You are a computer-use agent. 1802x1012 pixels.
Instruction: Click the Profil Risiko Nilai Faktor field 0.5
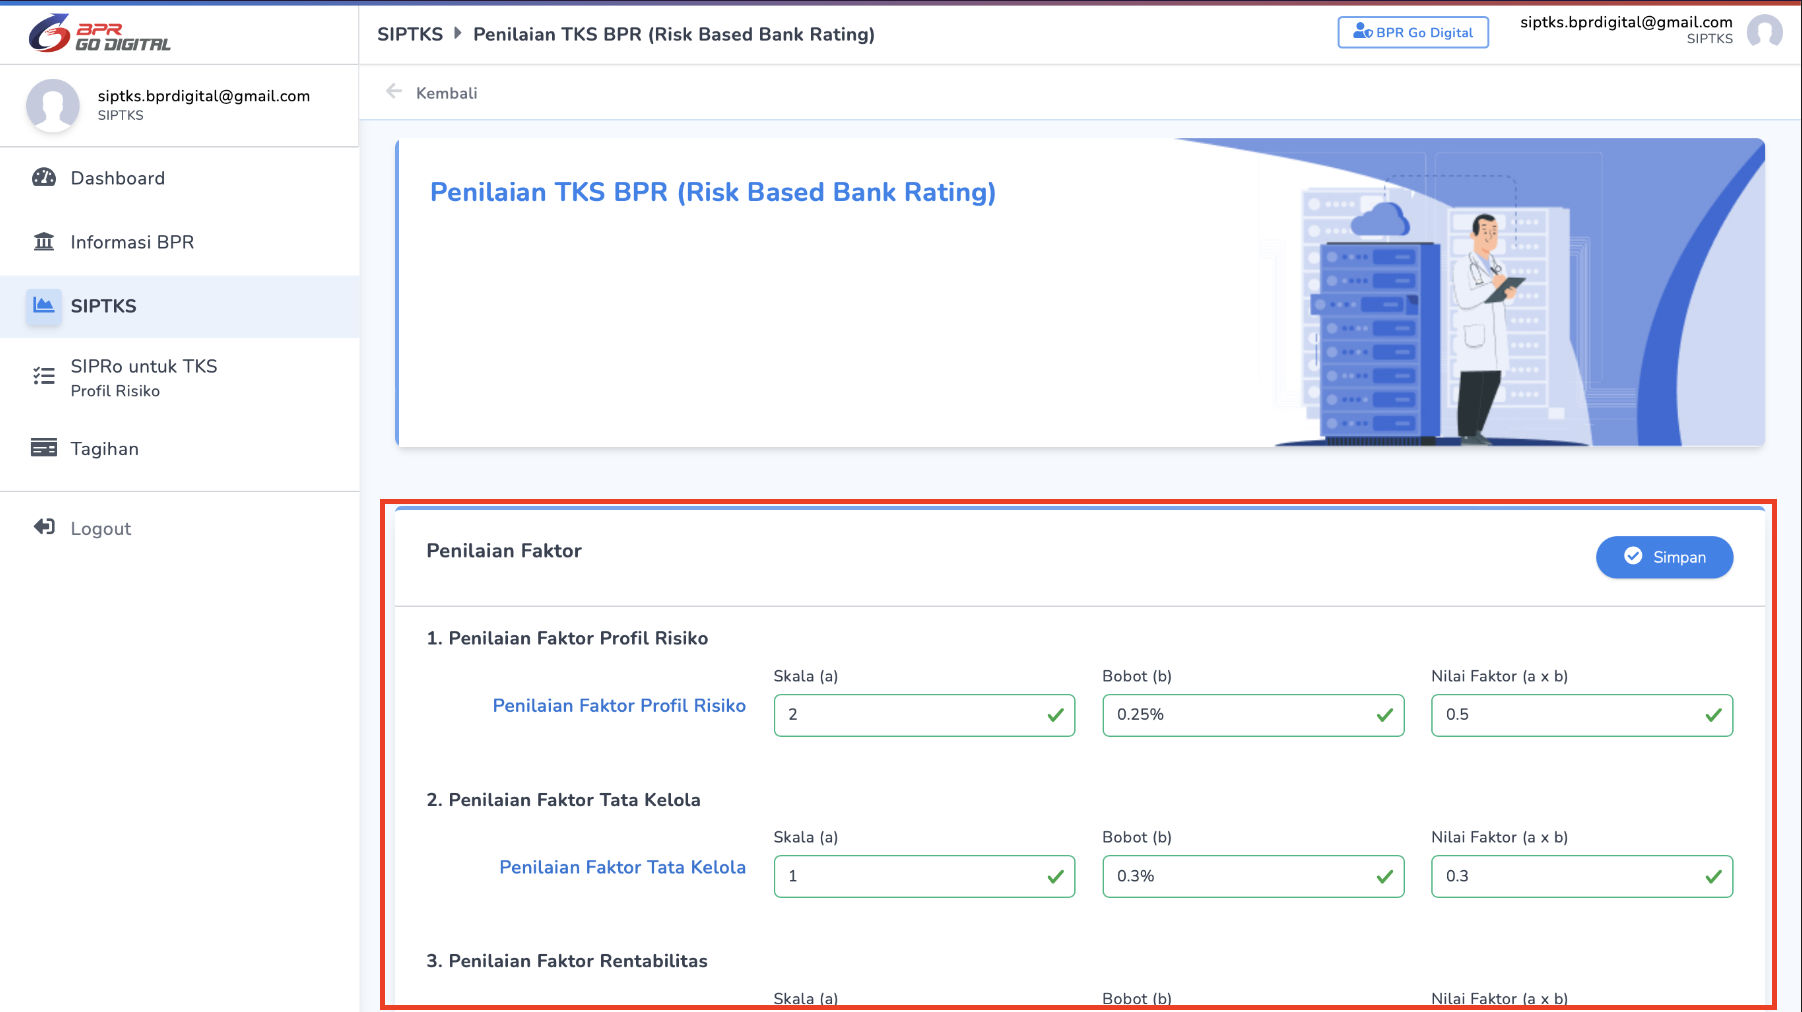tap(1582, 715)
